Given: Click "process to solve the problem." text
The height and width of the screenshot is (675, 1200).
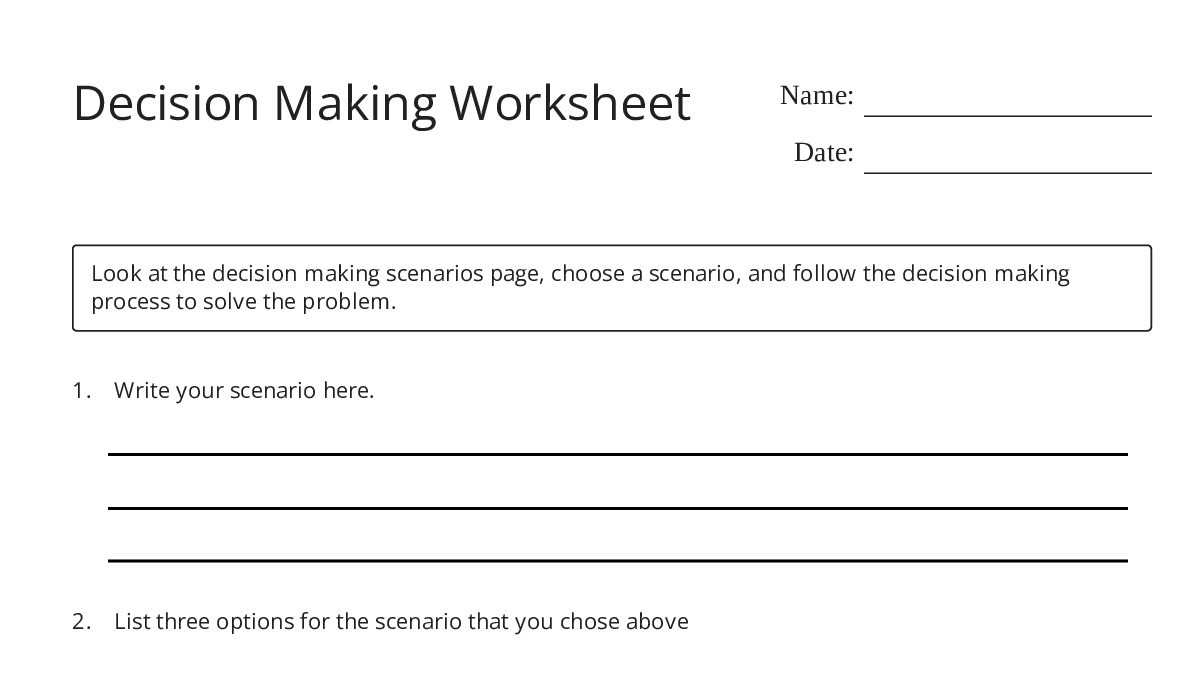Looking at the screenshot, I should point(244,302).
